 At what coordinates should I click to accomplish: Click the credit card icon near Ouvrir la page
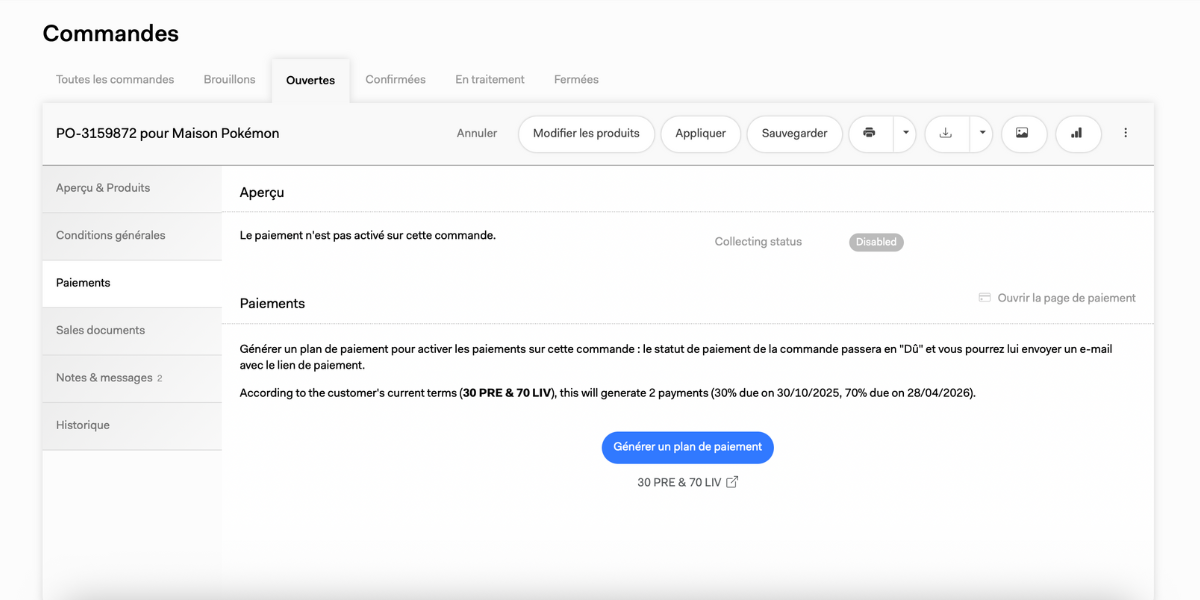click(984, 298)
